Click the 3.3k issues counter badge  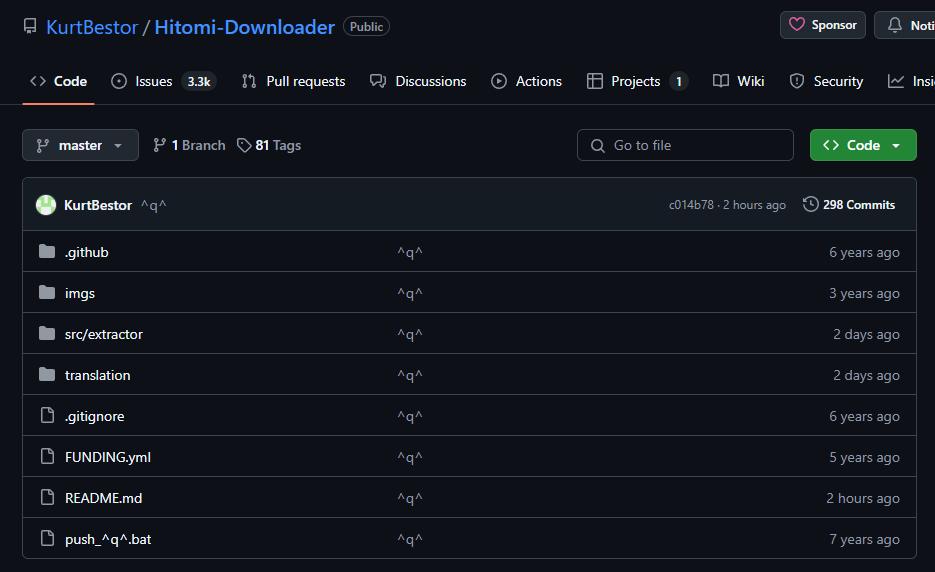(199, 81)
